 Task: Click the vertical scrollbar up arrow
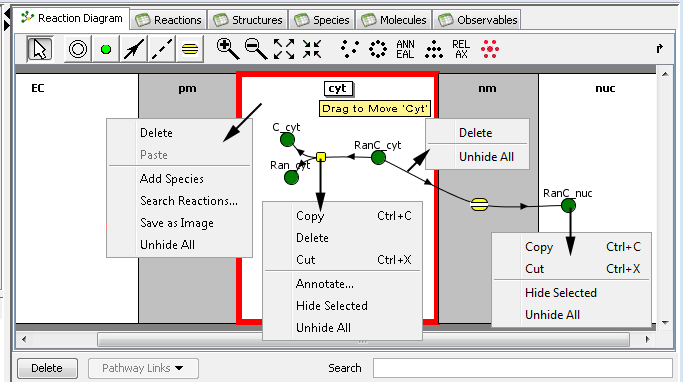(x=665, y=74)
